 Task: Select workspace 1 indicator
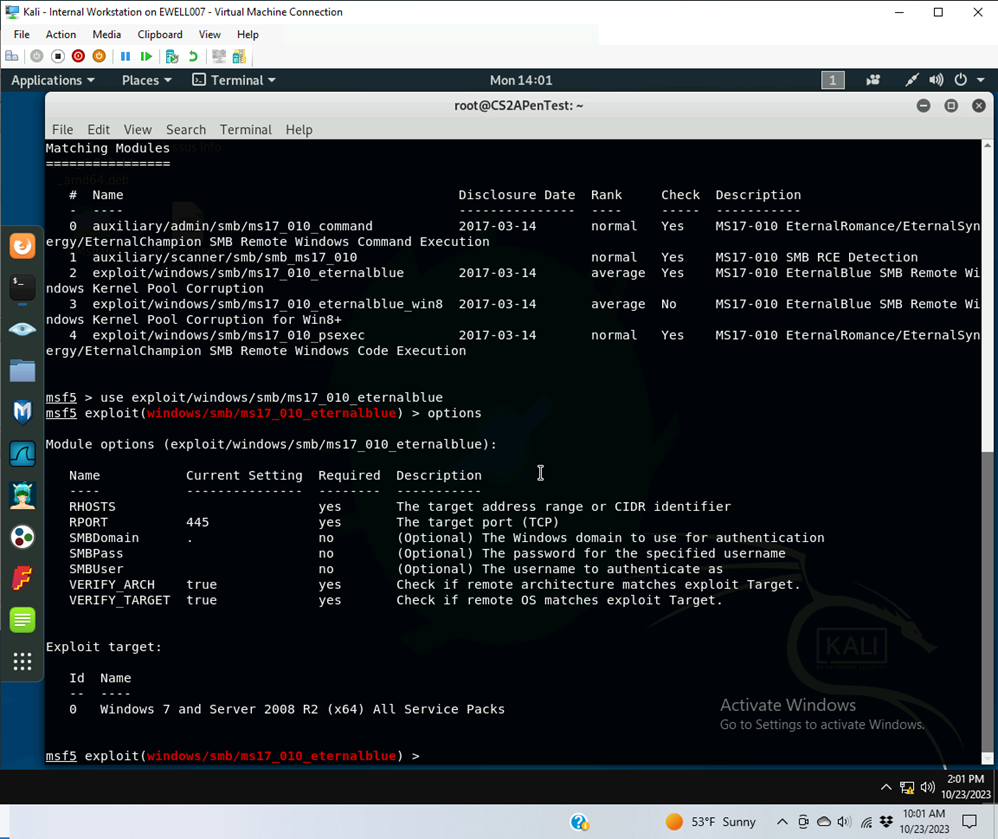click(832, 80)
